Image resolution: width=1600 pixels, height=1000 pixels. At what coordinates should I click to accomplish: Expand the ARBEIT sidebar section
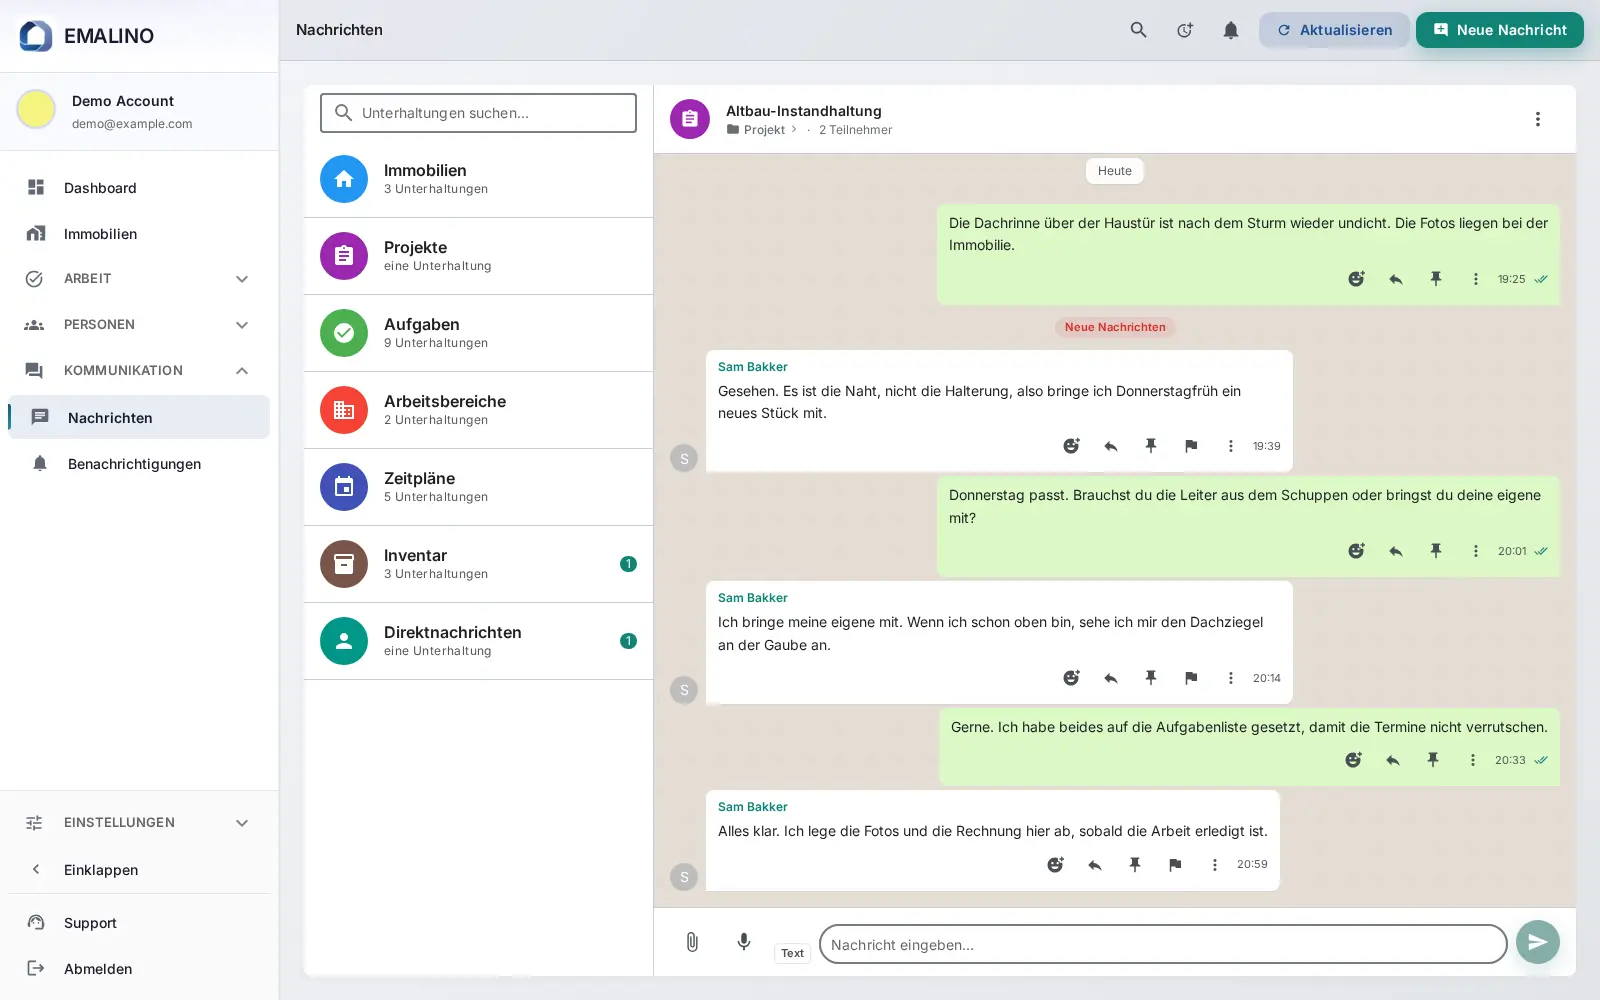pyautogui.click(x=139, y=279)
